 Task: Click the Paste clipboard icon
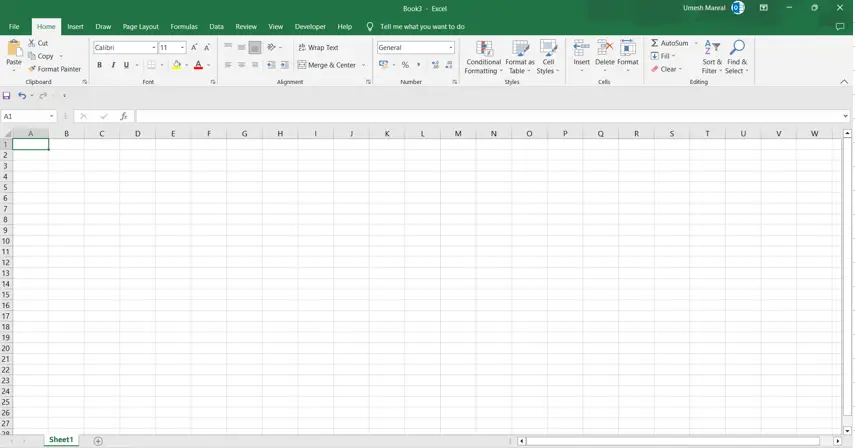pos(14,49)
